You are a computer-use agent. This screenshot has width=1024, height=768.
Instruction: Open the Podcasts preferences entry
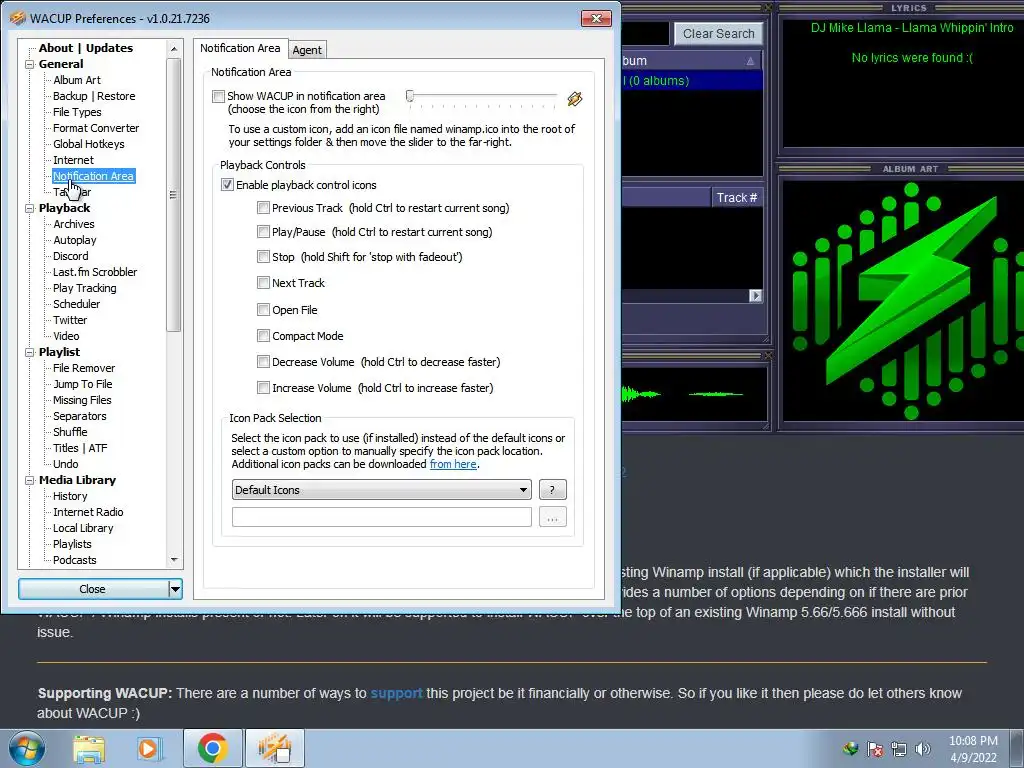coord(74,560)
